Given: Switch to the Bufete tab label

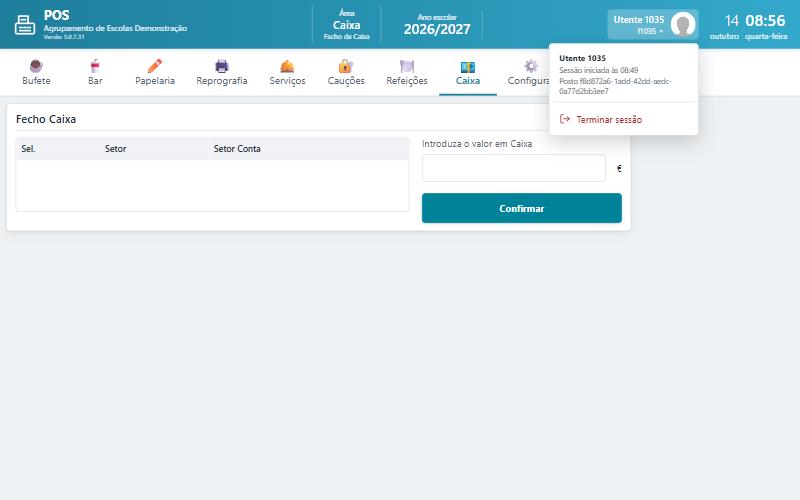Looking at the screenshot, I should coord(36,81).
